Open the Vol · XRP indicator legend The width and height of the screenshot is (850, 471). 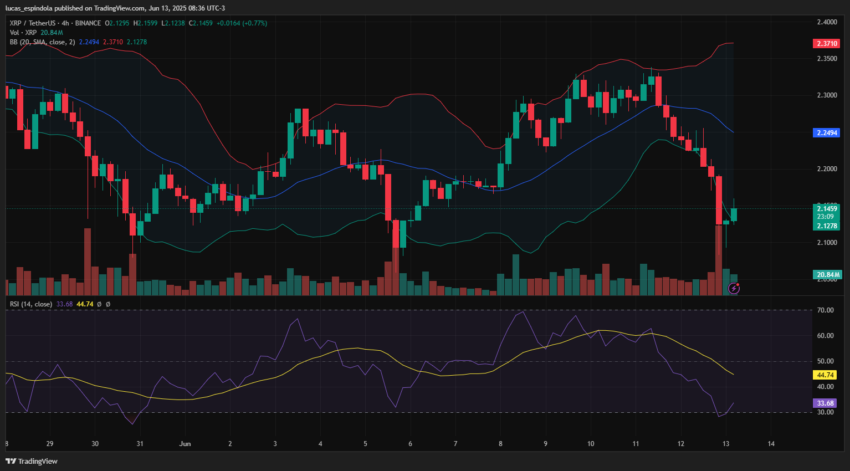coord(23,33)
